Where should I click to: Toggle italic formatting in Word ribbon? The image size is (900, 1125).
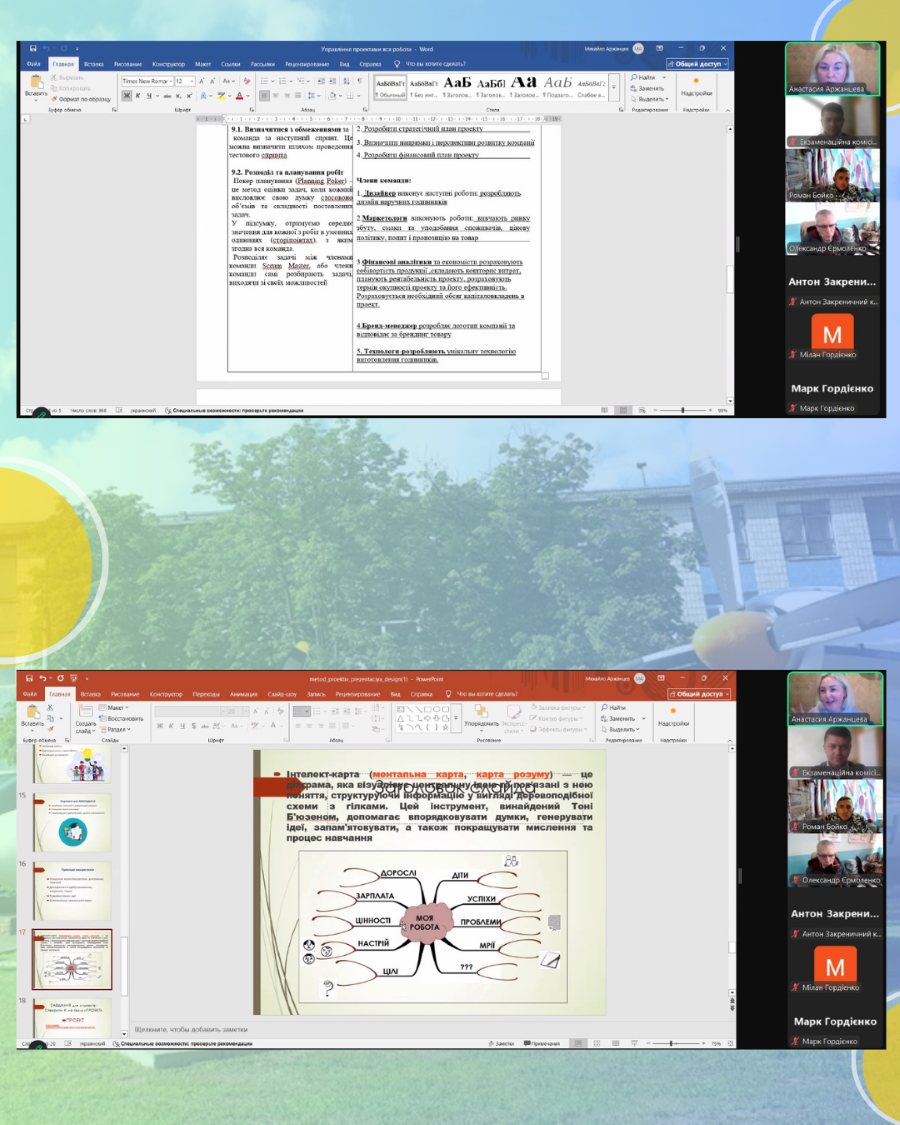[138, 96]
